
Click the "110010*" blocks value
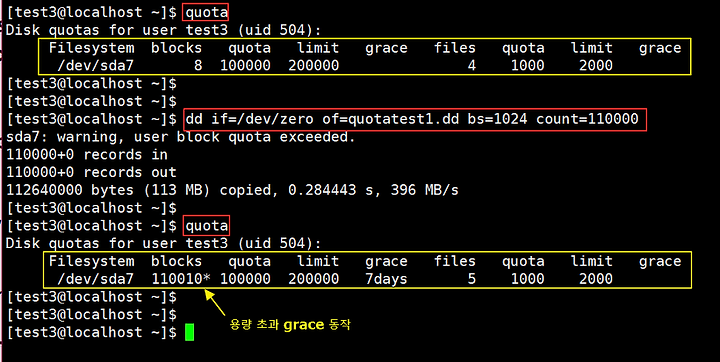tap(181, 279)
